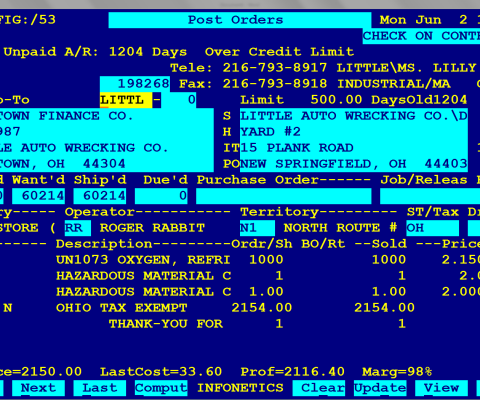Select the Due'd field showing 0

point(161,196)
